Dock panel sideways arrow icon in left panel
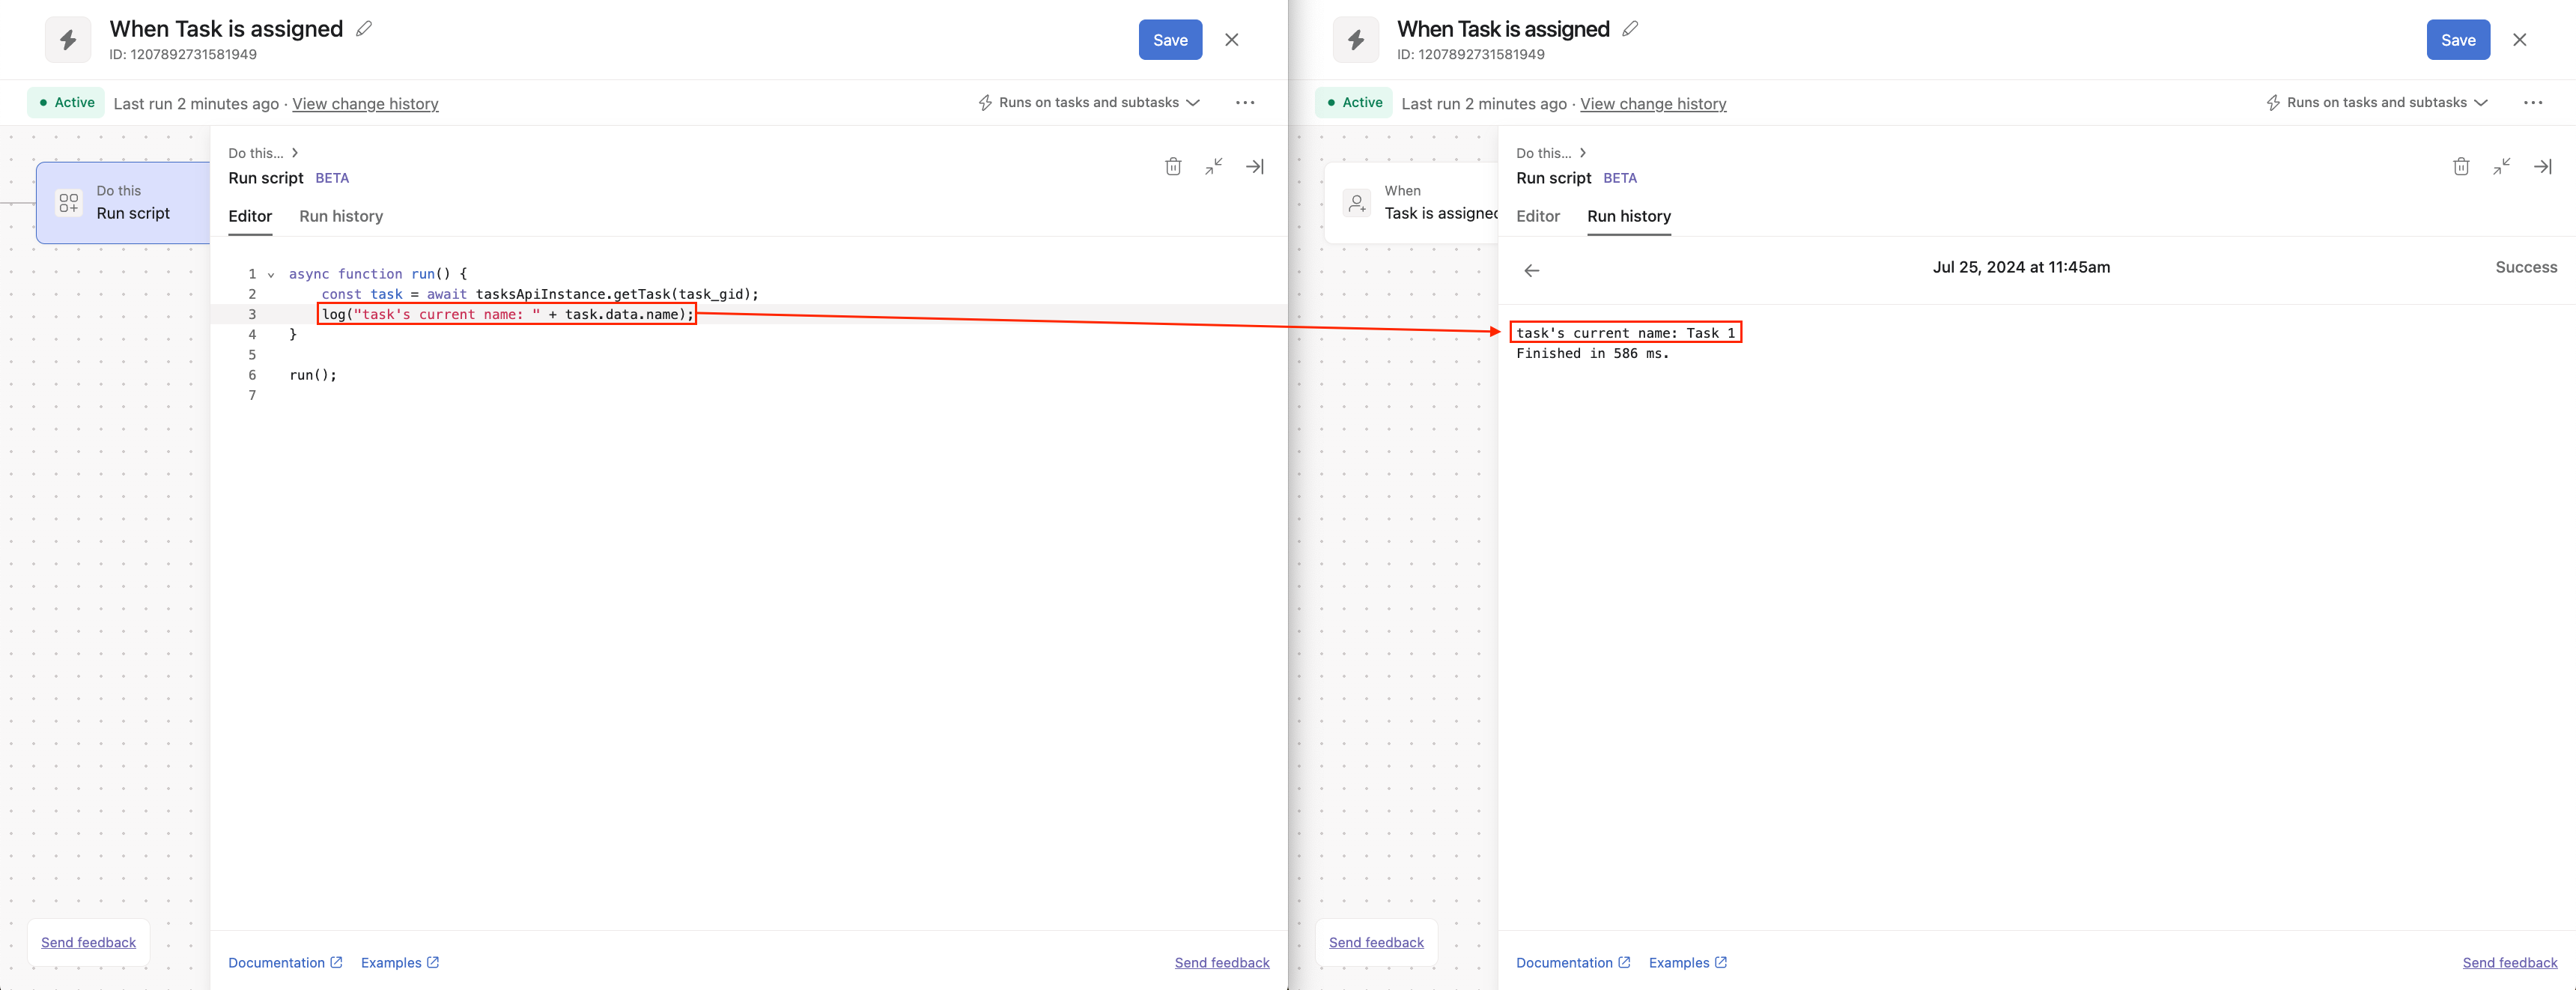The width and height of the screenshot is (2576, 990). [x=1255, y=166]
